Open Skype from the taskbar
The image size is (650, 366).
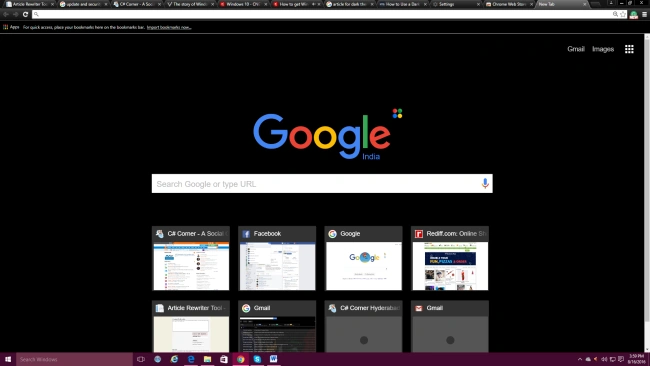point(257,359)
